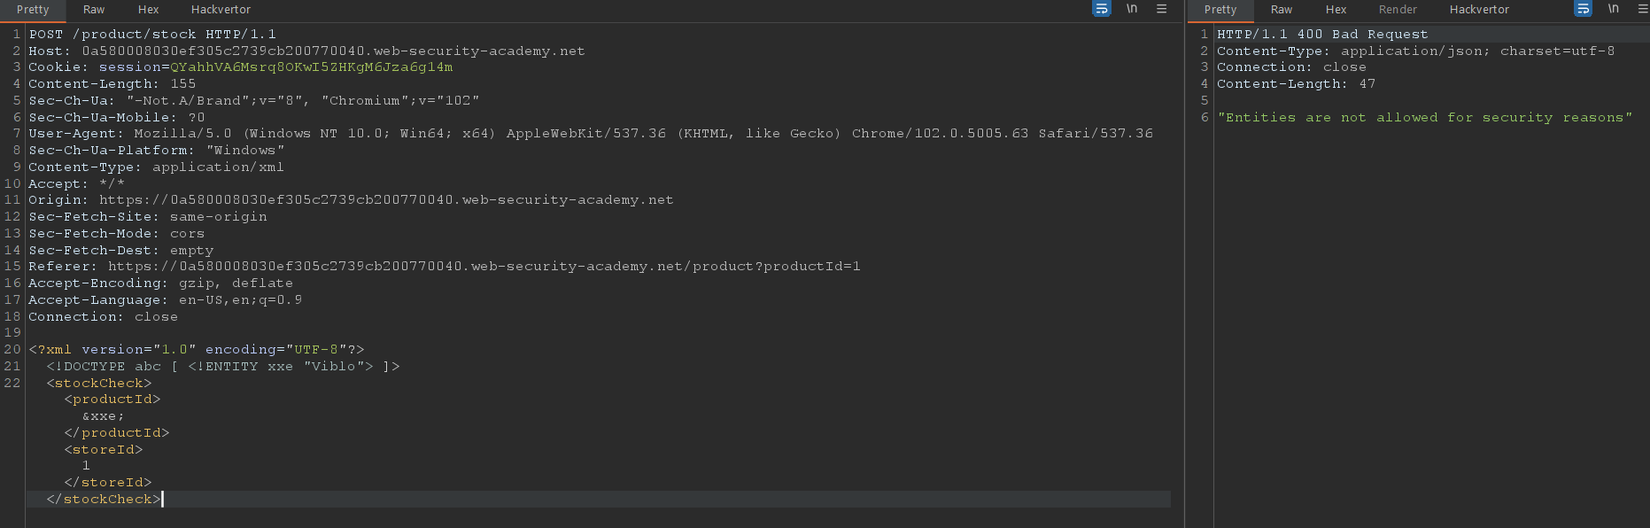Image resolution: width=1650 pixels, height=528 pixels.
Task: Click the session cookie value in the request
Action: pos(311,67)
